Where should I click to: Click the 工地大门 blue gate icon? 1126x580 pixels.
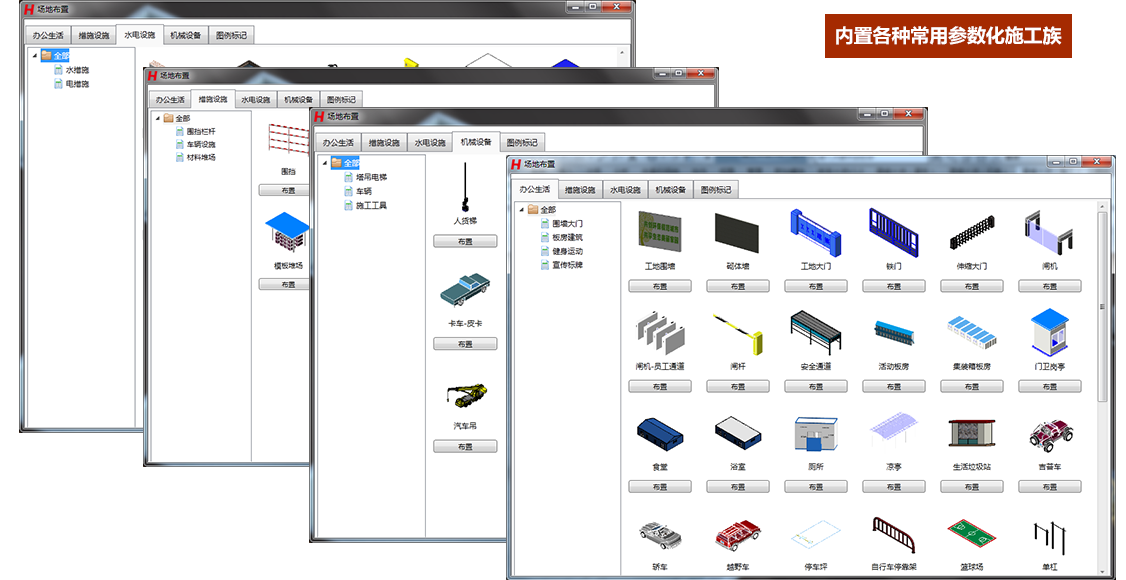tap(815, 233)
